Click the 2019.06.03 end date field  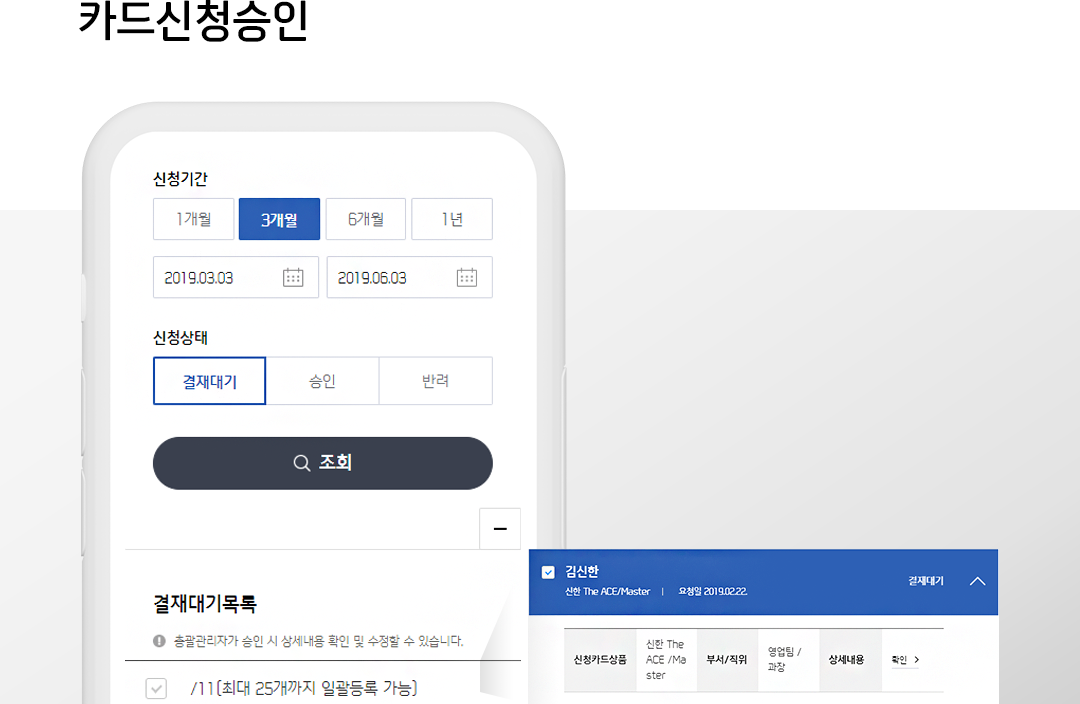click(x=409, y=278)
